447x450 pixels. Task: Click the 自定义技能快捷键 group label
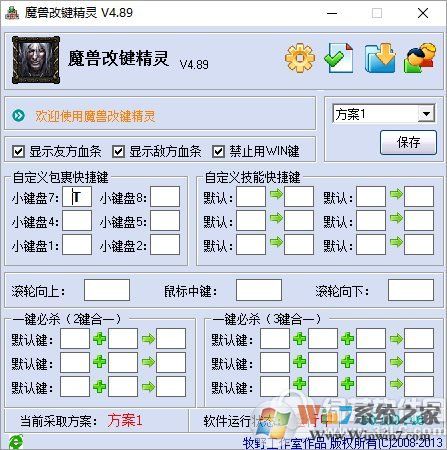click(252, 177)
